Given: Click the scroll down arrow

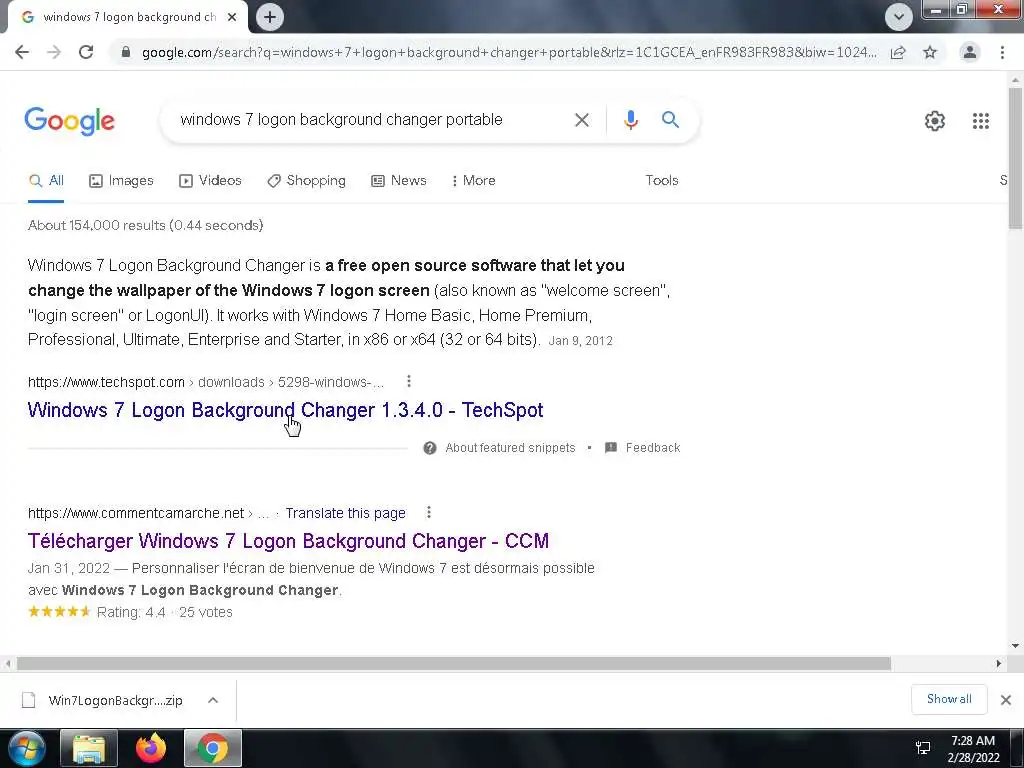Looking at the screenshot, I should (x=1015, y=646).
